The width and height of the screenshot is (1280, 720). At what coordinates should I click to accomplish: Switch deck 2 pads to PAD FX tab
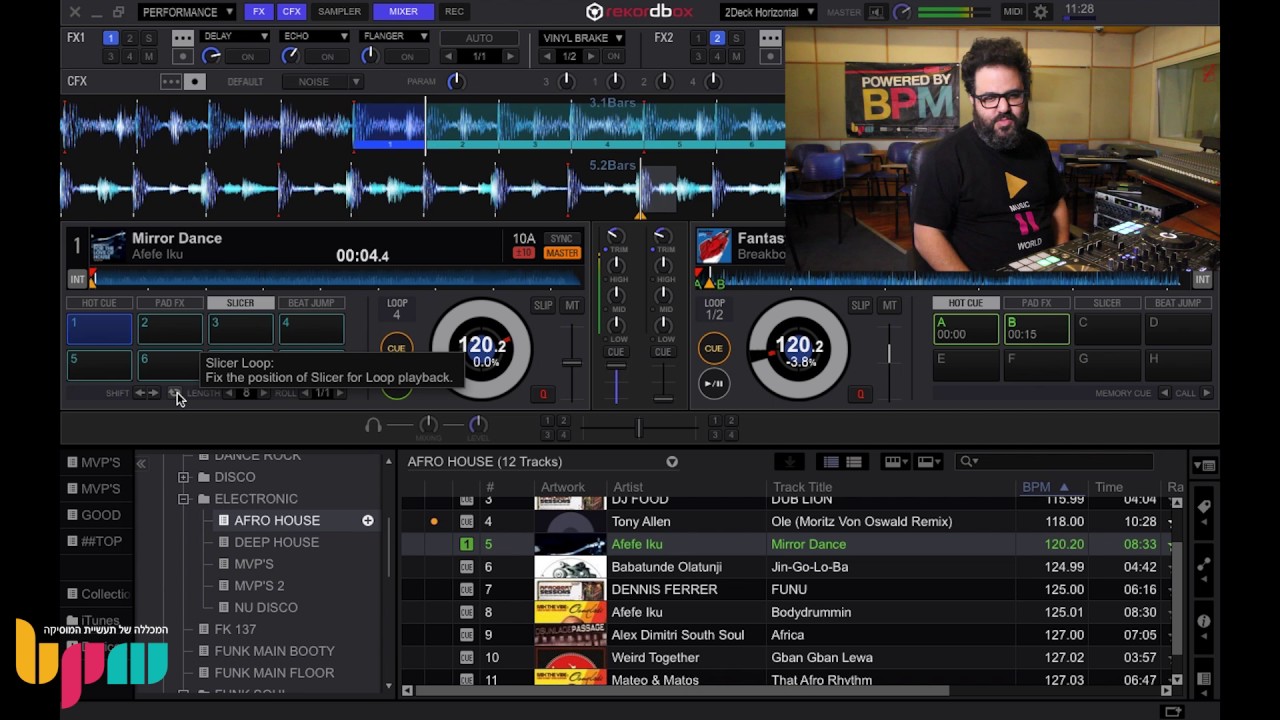coord(1036,303)
